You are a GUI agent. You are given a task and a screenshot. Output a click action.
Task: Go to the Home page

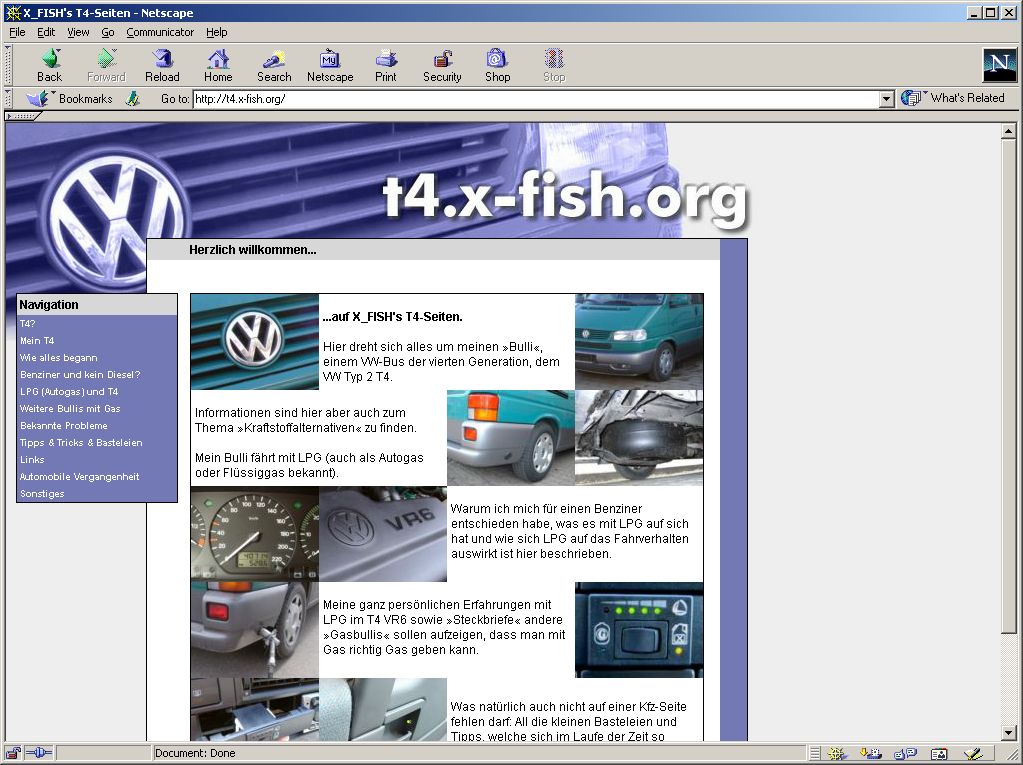[x=218, y=66]
